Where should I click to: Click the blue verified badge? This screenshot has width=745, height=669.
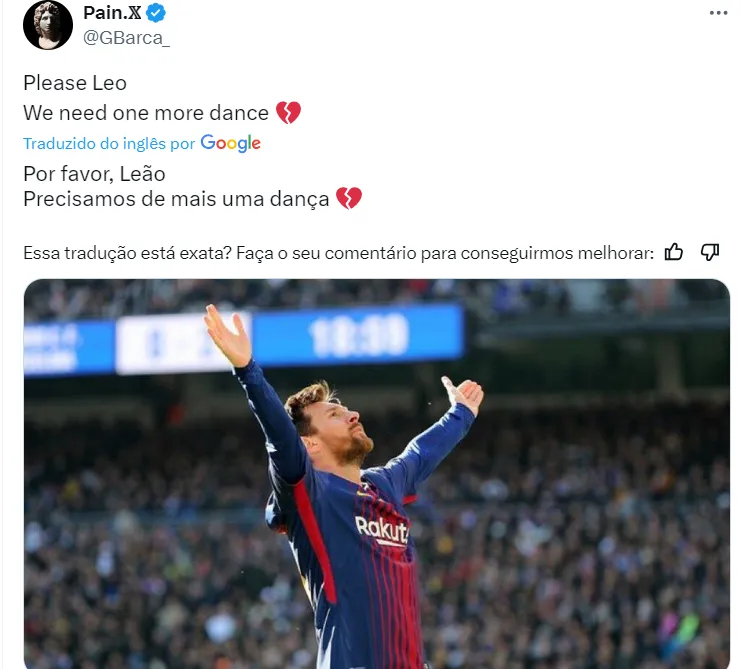click(157, 14)
